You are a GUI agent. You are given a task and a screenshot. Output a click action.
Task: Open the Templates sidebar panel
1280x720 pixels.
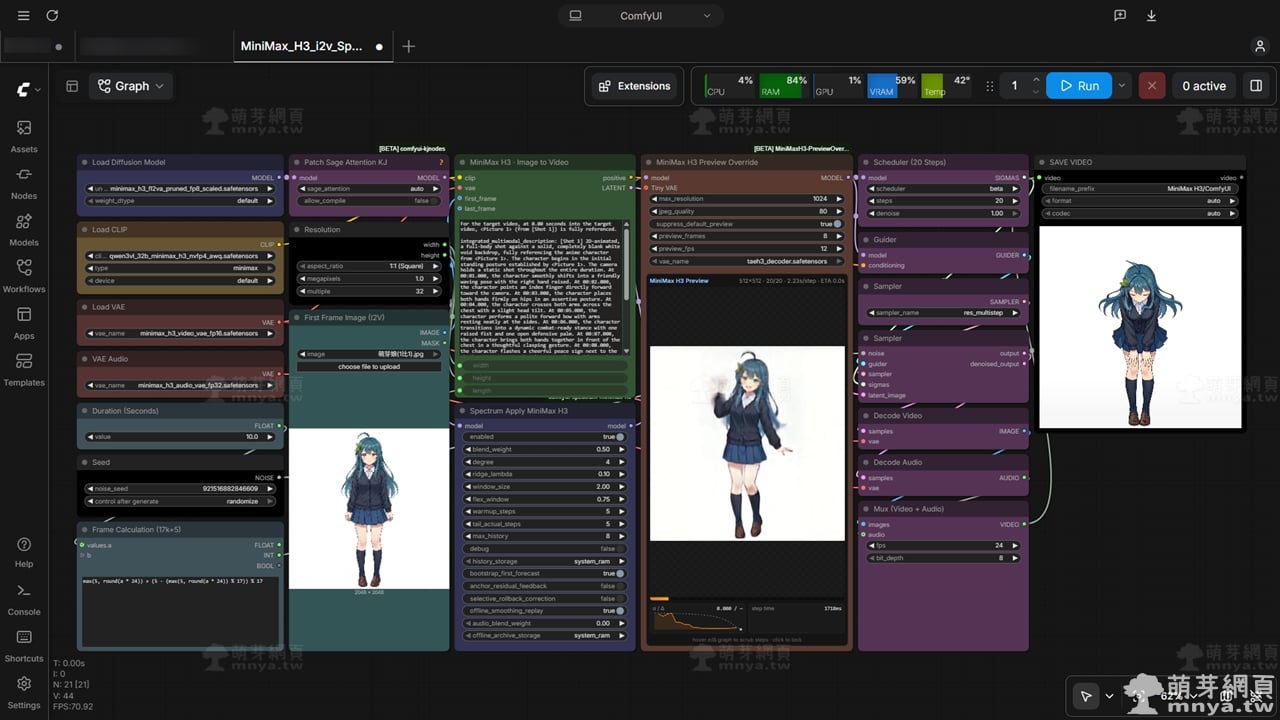[x=24, y=369]
